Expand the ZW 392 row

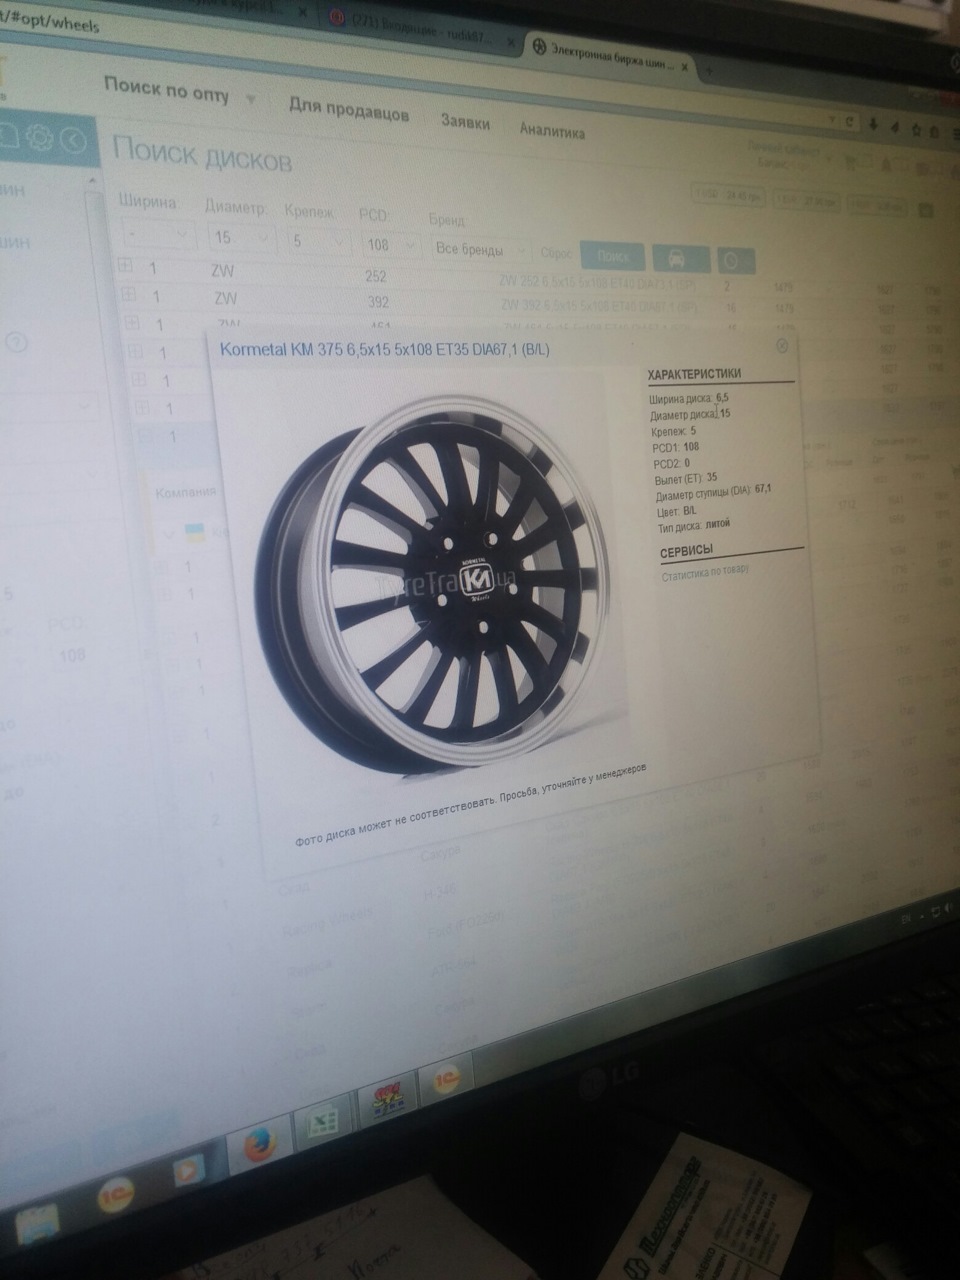128,294
